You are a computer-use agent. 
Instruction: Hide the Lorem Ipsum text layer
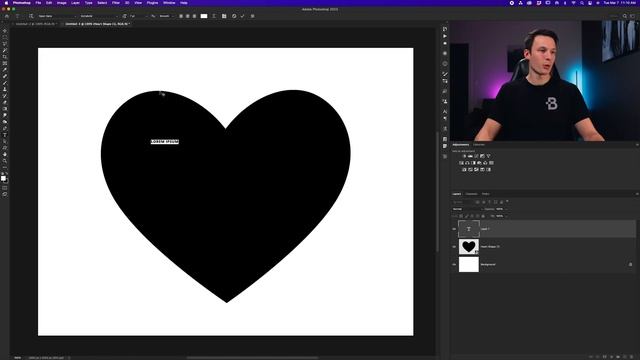[x=454, y=229]
